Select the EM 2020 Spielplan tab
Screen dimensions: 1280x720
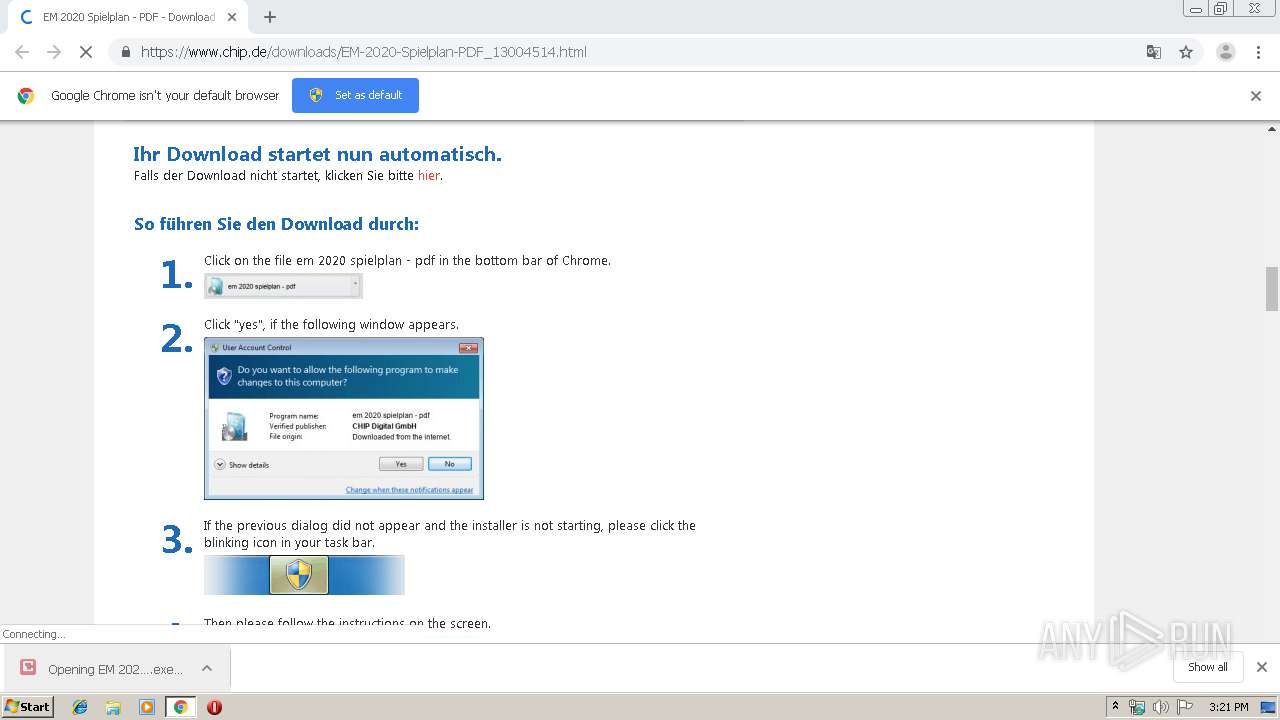point(128,17)
